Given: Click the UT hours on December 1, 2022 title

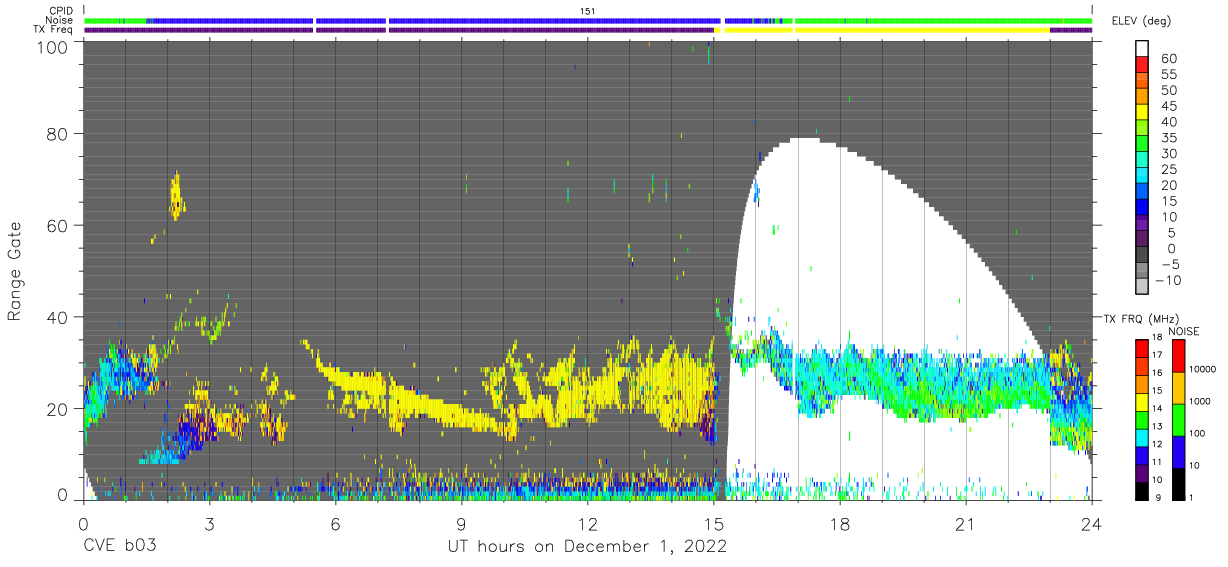Looking at the screenshot, I should coord(586,548).
